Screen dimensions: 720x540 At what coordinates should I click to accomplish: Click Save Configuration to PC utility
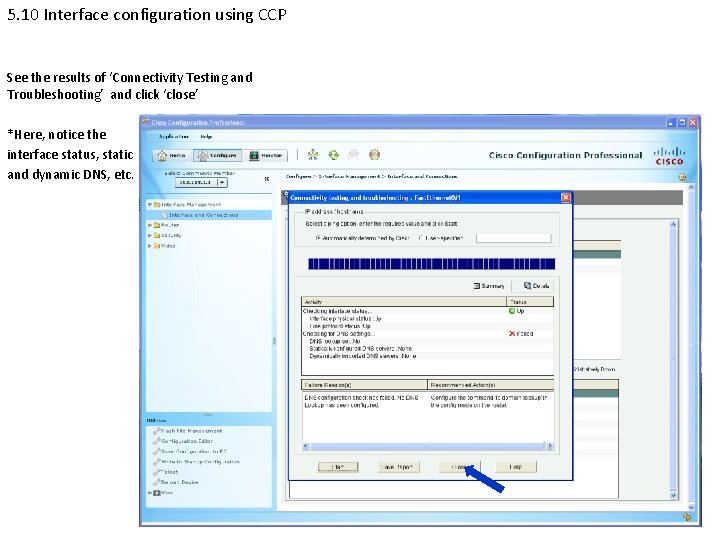click(190, 451)
